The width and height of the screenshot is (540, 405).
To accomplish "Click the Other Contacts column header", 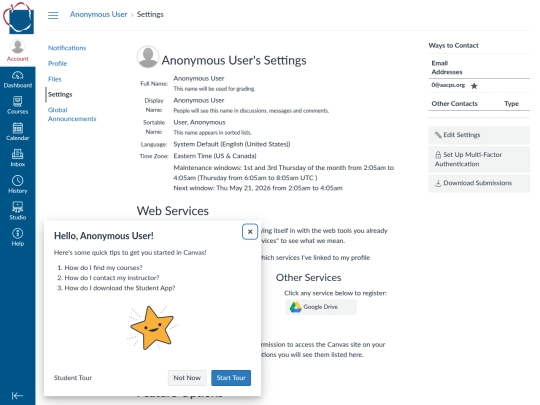I will pos(455,104).
